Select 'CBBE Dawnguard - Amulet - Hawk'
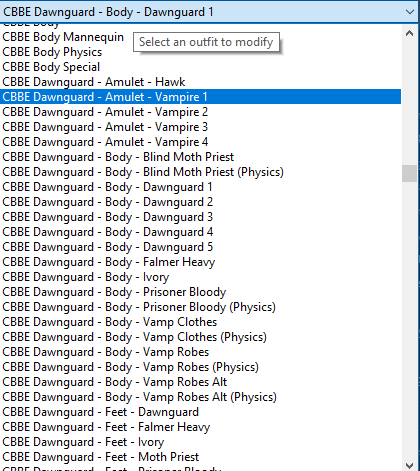The width and height of the screenshot is (420, 471). click(200, 82)
